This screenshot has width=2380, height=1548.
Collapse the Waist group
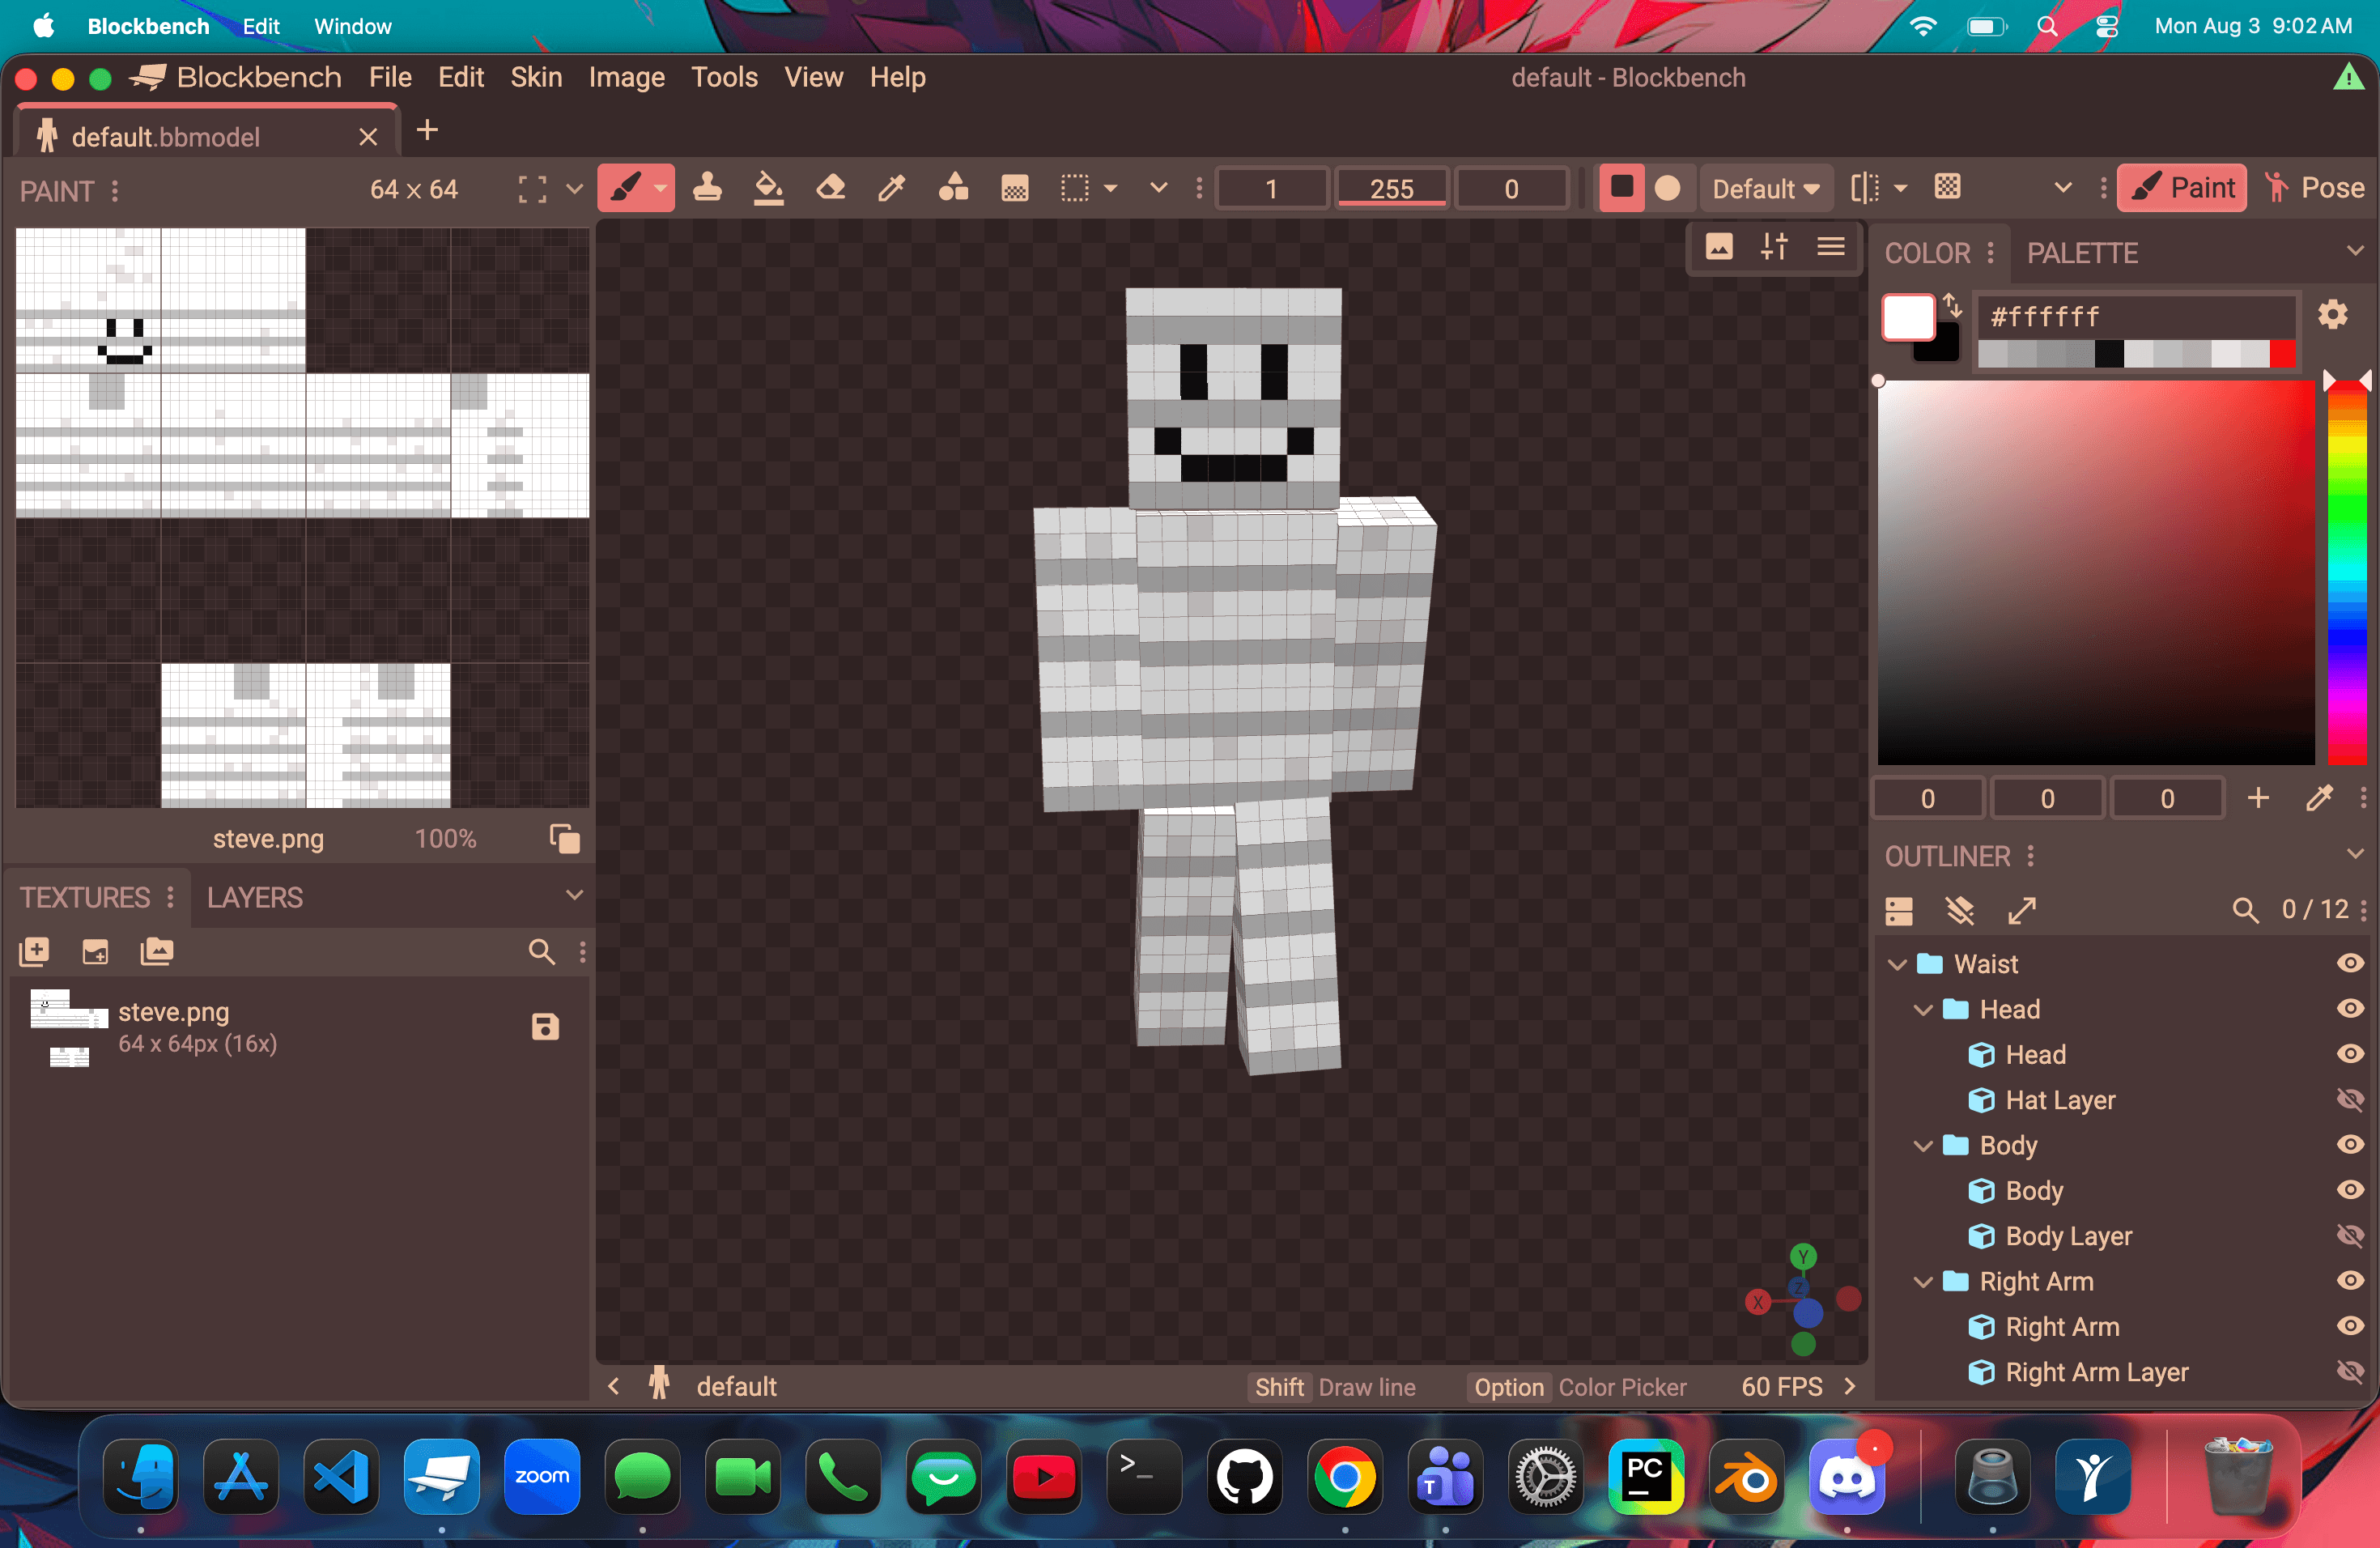pyautogui.click(x=1897, y=964)
